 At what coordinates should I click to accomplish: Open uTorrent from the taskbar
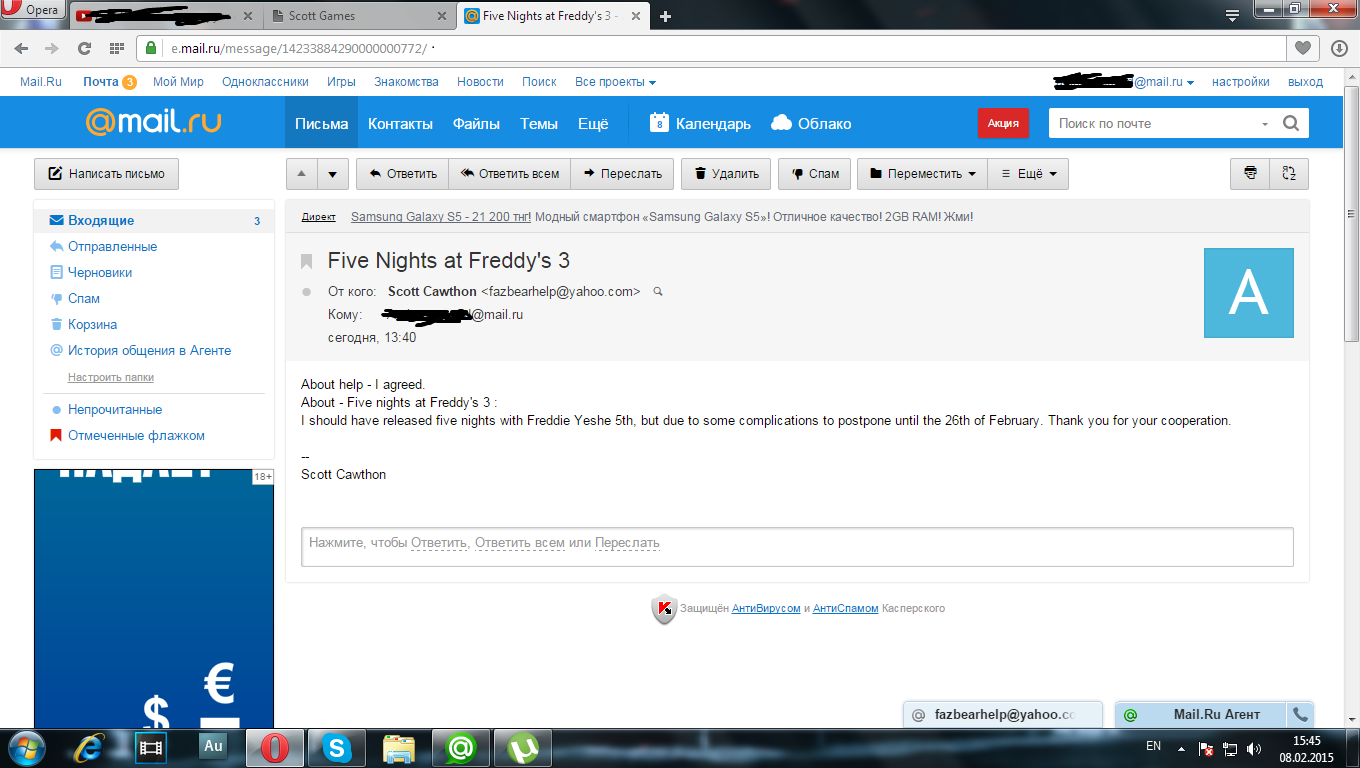pyautogui.click(x=522, y=748)
